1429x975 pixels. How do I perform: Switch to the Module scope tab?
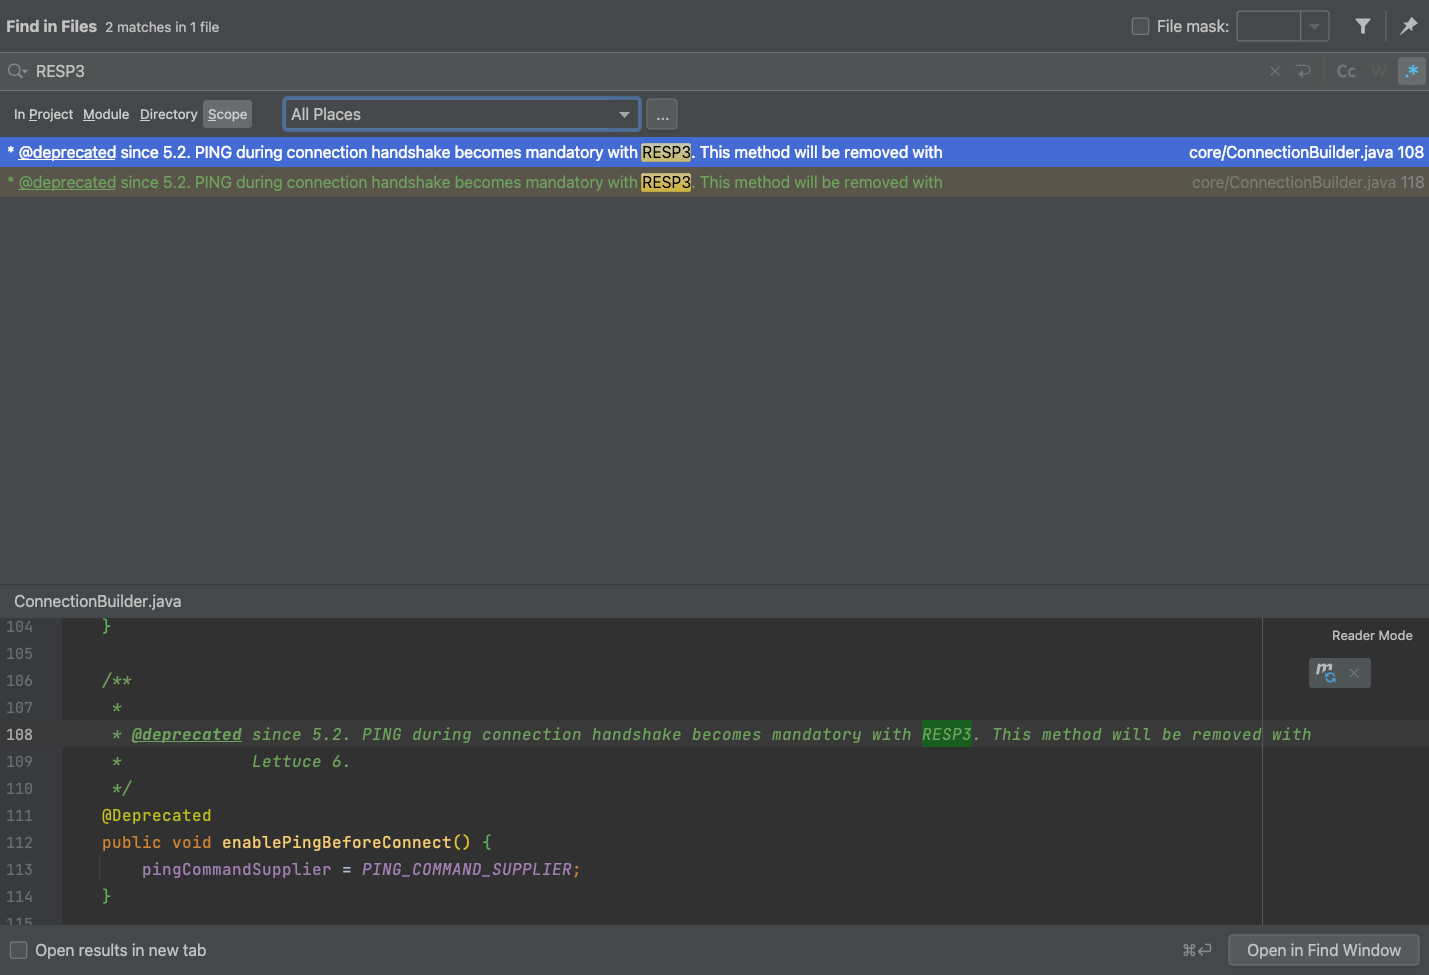coord(106,114)
